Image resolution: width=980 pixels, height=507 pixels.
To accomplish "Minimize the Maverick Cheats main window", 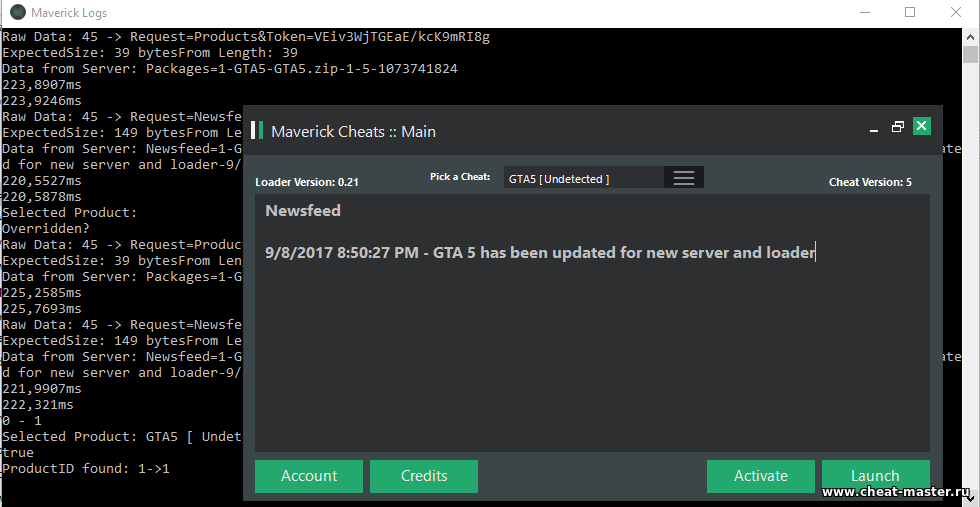I will (873, 128).
